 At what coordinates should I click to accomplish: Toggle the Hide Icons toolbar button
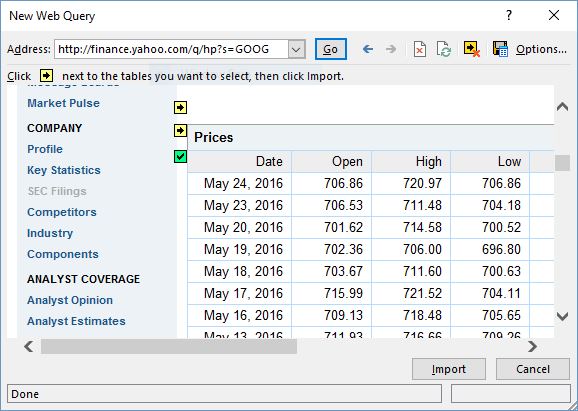pyautogui.click(x=472, y=49)
